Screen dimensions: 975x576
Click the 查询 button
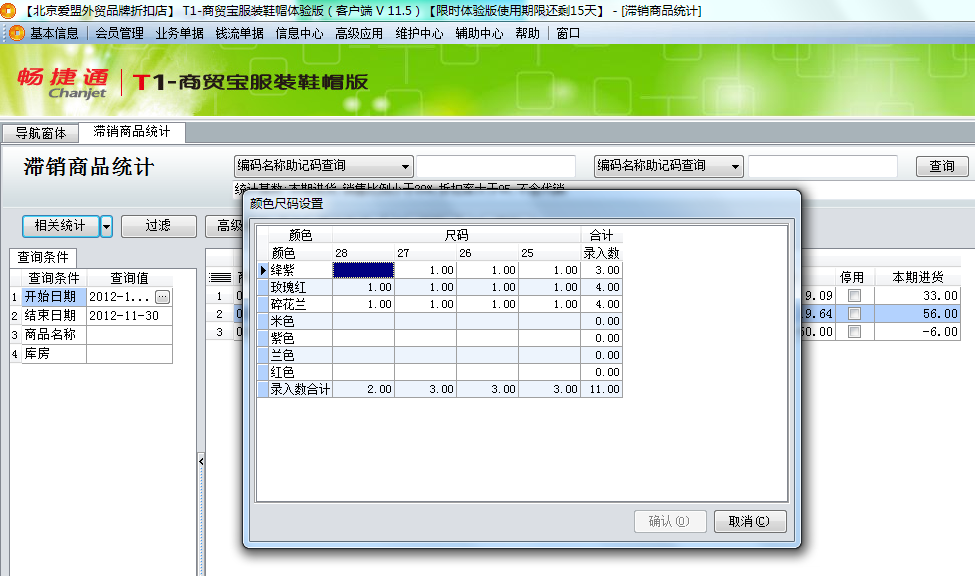coord(941,166)
